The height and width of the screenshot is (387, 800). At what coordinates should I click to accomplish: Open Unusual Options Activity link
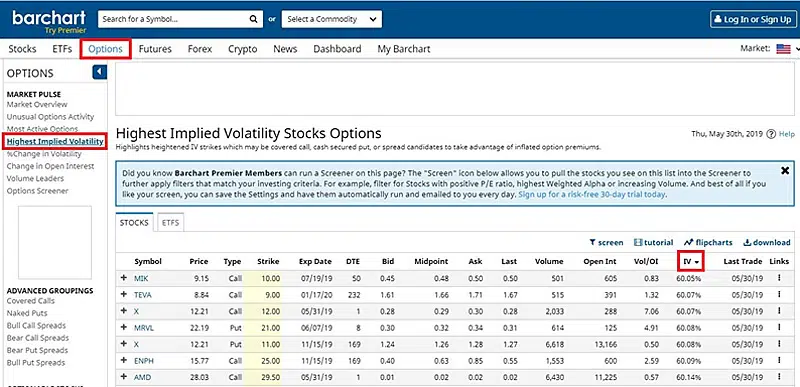(x=51, y=117)
